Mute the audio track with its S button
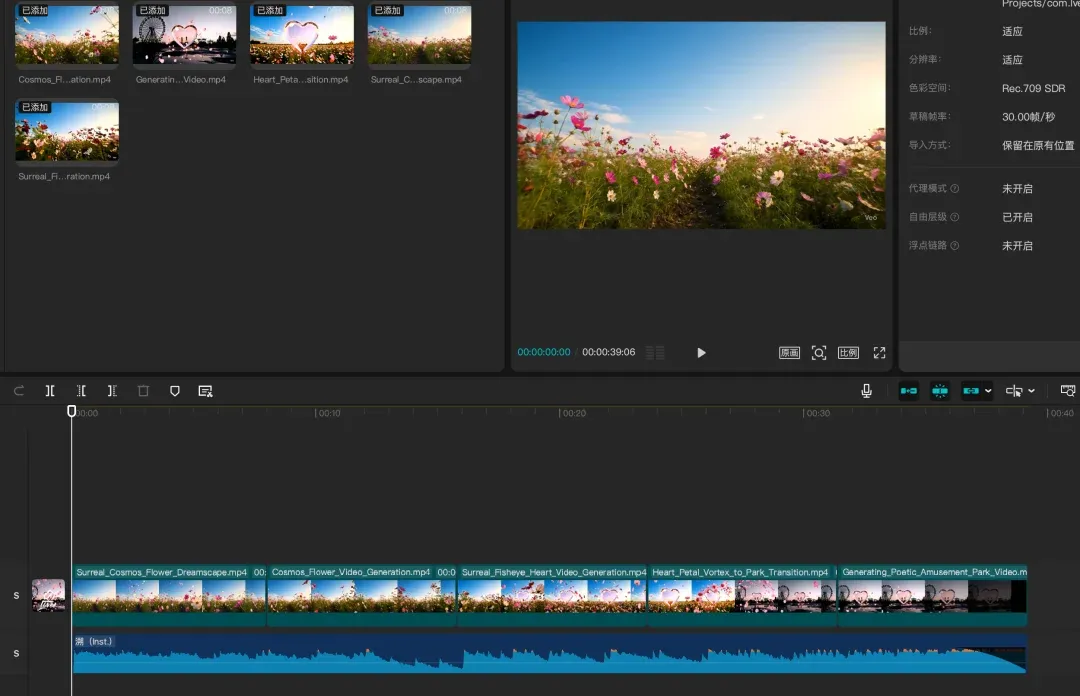The width and height of the screenshot is (1080, 696). click(16, 653)
